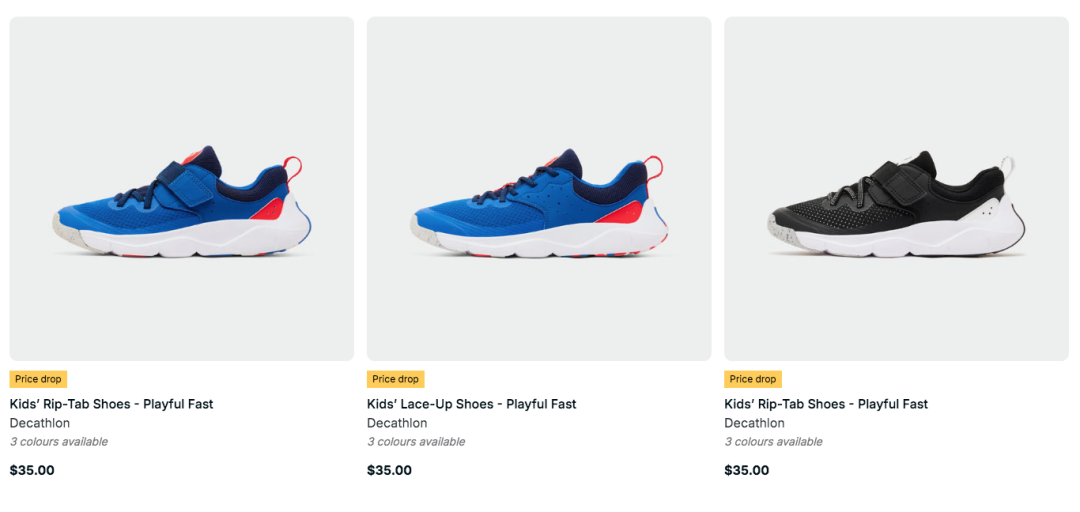This screenshot has height=512, width=1080.
Task: Click Decathlon brand under blue rip-tab shoe
Action: pos(40,423)
